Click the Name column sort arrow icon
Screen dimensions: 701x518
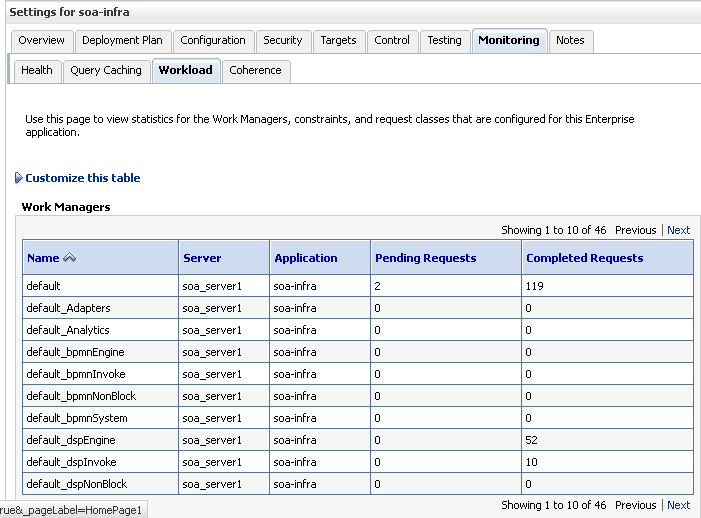(69, 257)
